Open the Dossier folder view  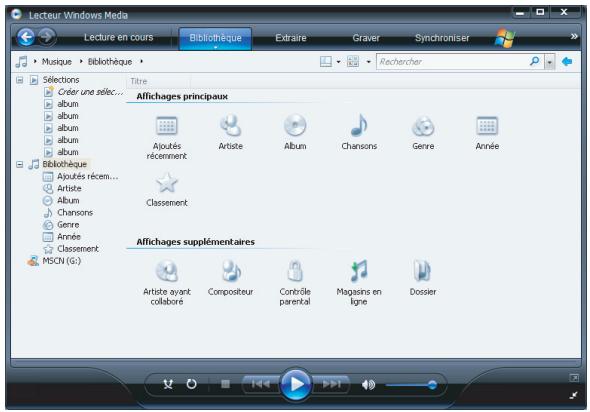click(x=423, y=271)
